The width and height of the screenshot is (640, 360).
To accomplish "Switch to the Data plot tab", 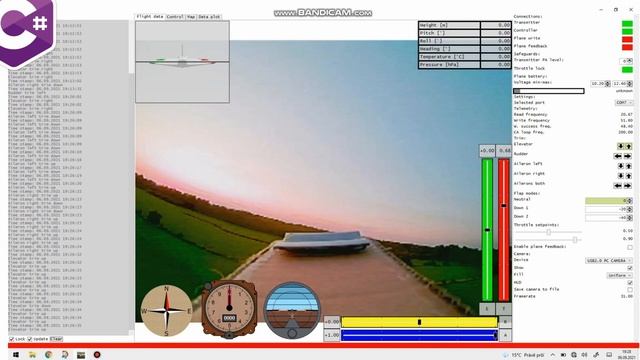I will 209,17.
